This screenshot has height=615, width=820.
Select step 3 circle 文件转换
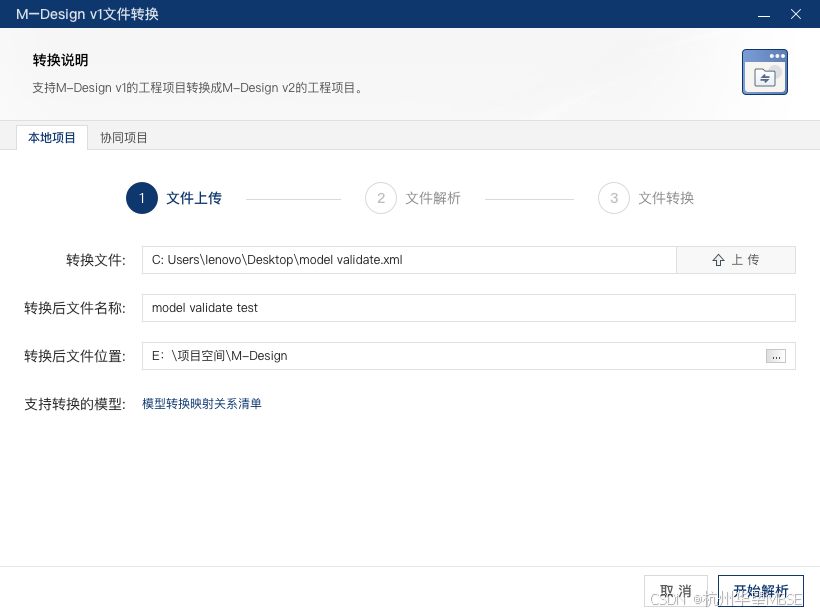pyautogui.click(x=614, y=198)
